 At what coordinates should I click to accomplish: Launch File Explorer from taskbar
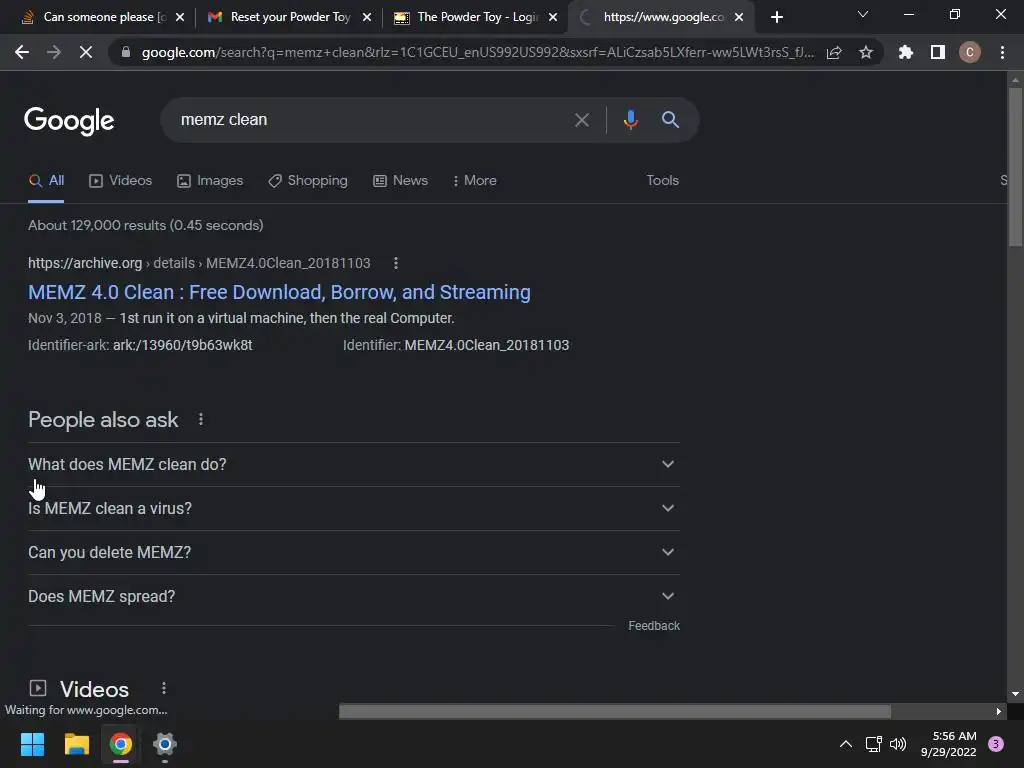[x=76, y=744]
